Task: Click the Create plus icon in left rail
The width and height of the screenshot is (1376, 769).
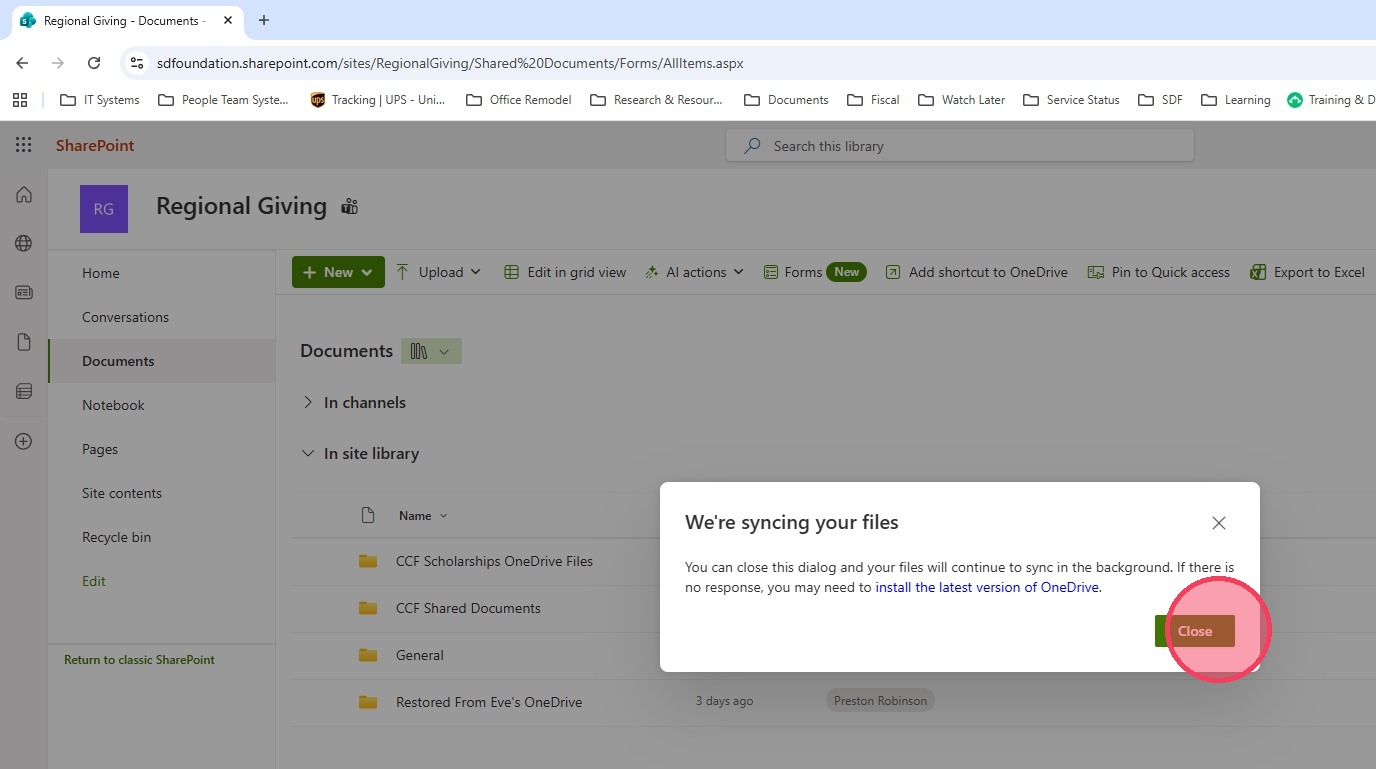Action: [x=24, y=441]
